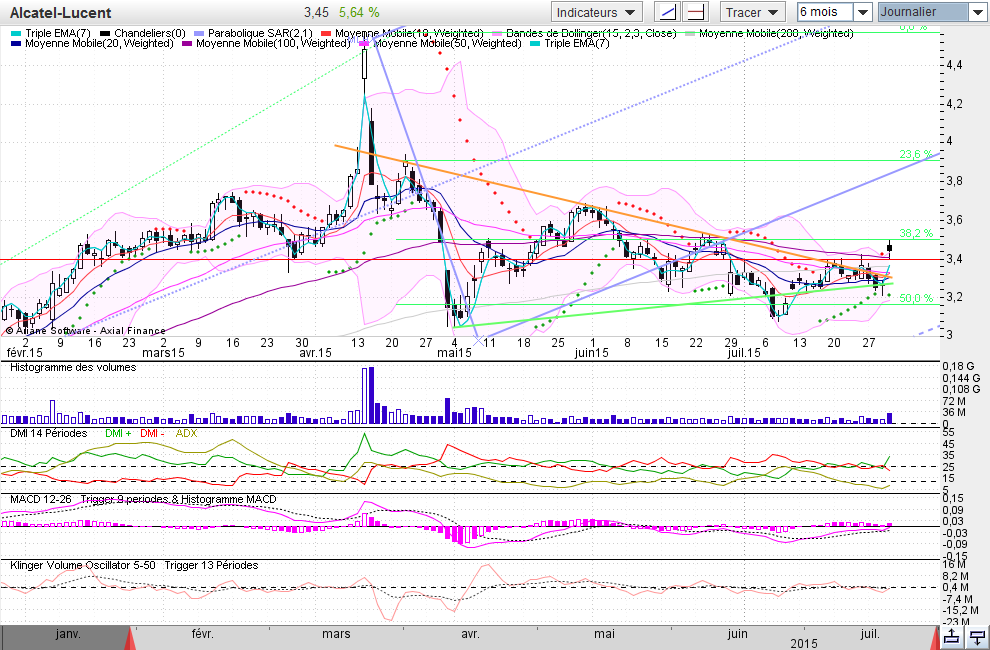Click the move-panel-down arrow icon at bottom right

click(x=977, y=637)
